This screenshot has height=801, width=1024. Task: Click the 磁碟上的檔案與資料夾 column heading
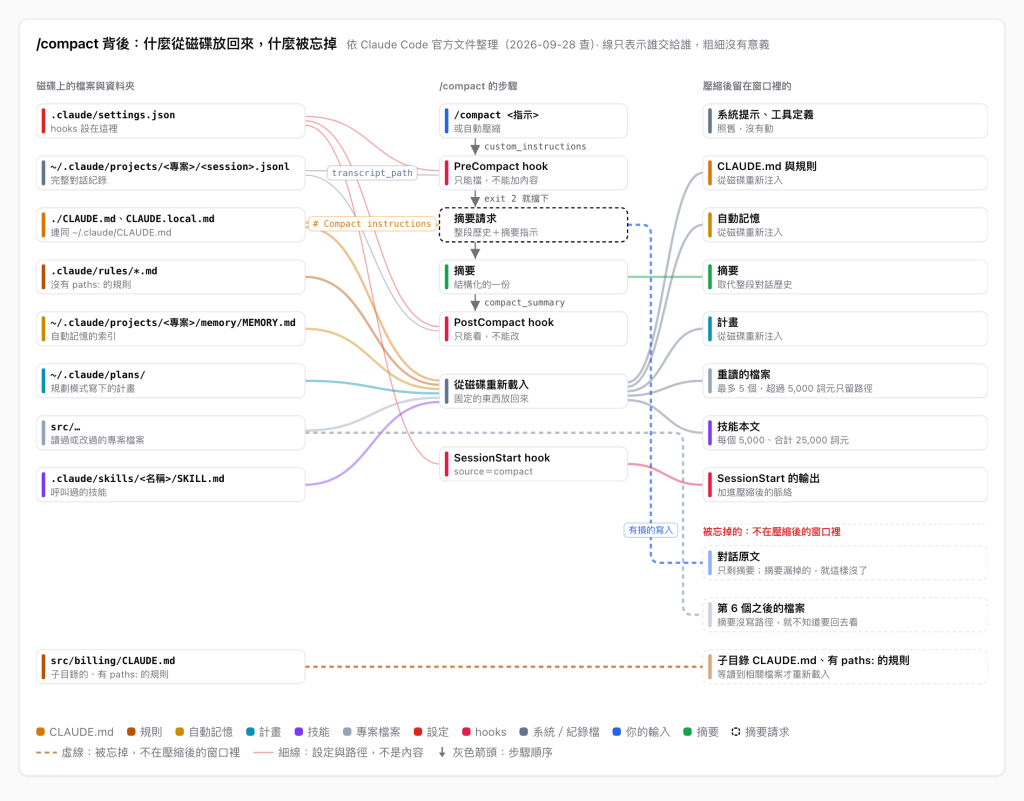point(86,86)
